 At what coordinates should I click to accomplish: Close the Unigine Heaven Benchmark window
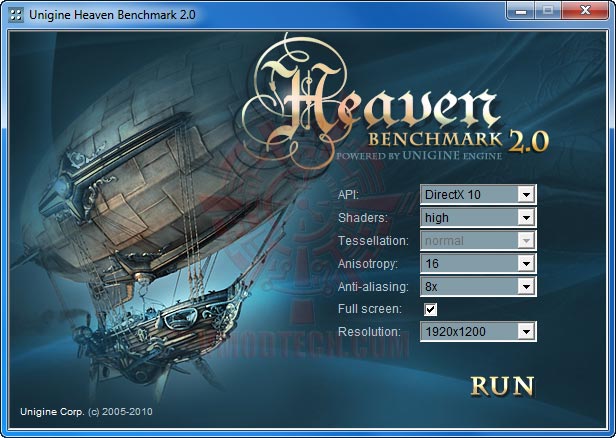click(585, 11)
